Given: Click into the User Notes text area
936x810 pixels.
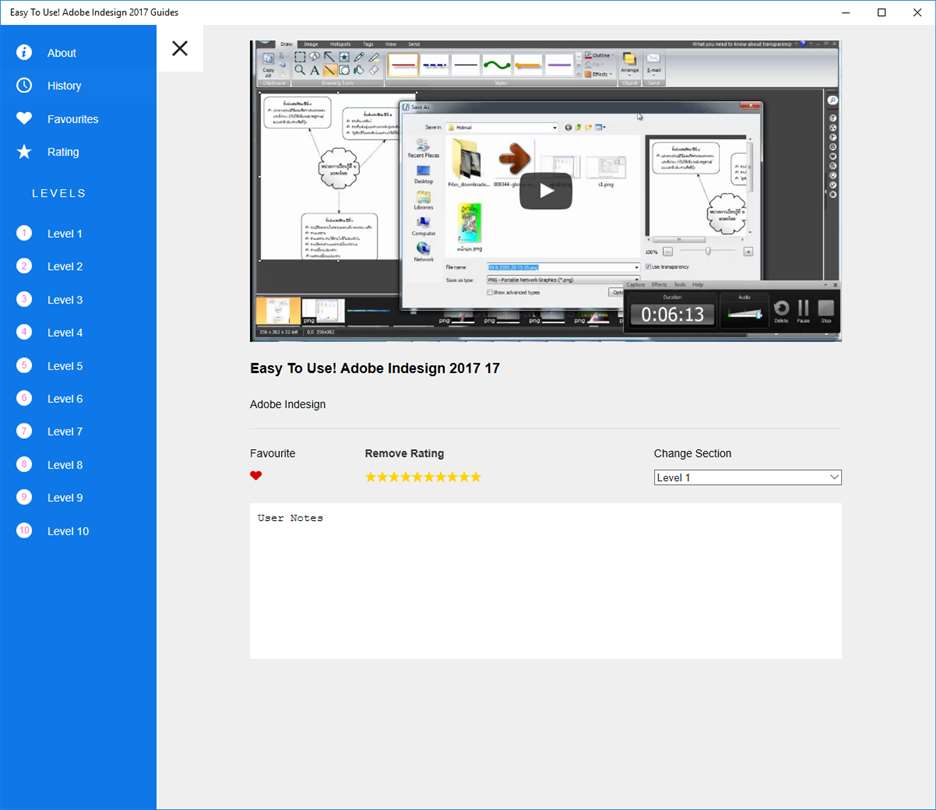Looking at the screenshot, I should point(546,581).
